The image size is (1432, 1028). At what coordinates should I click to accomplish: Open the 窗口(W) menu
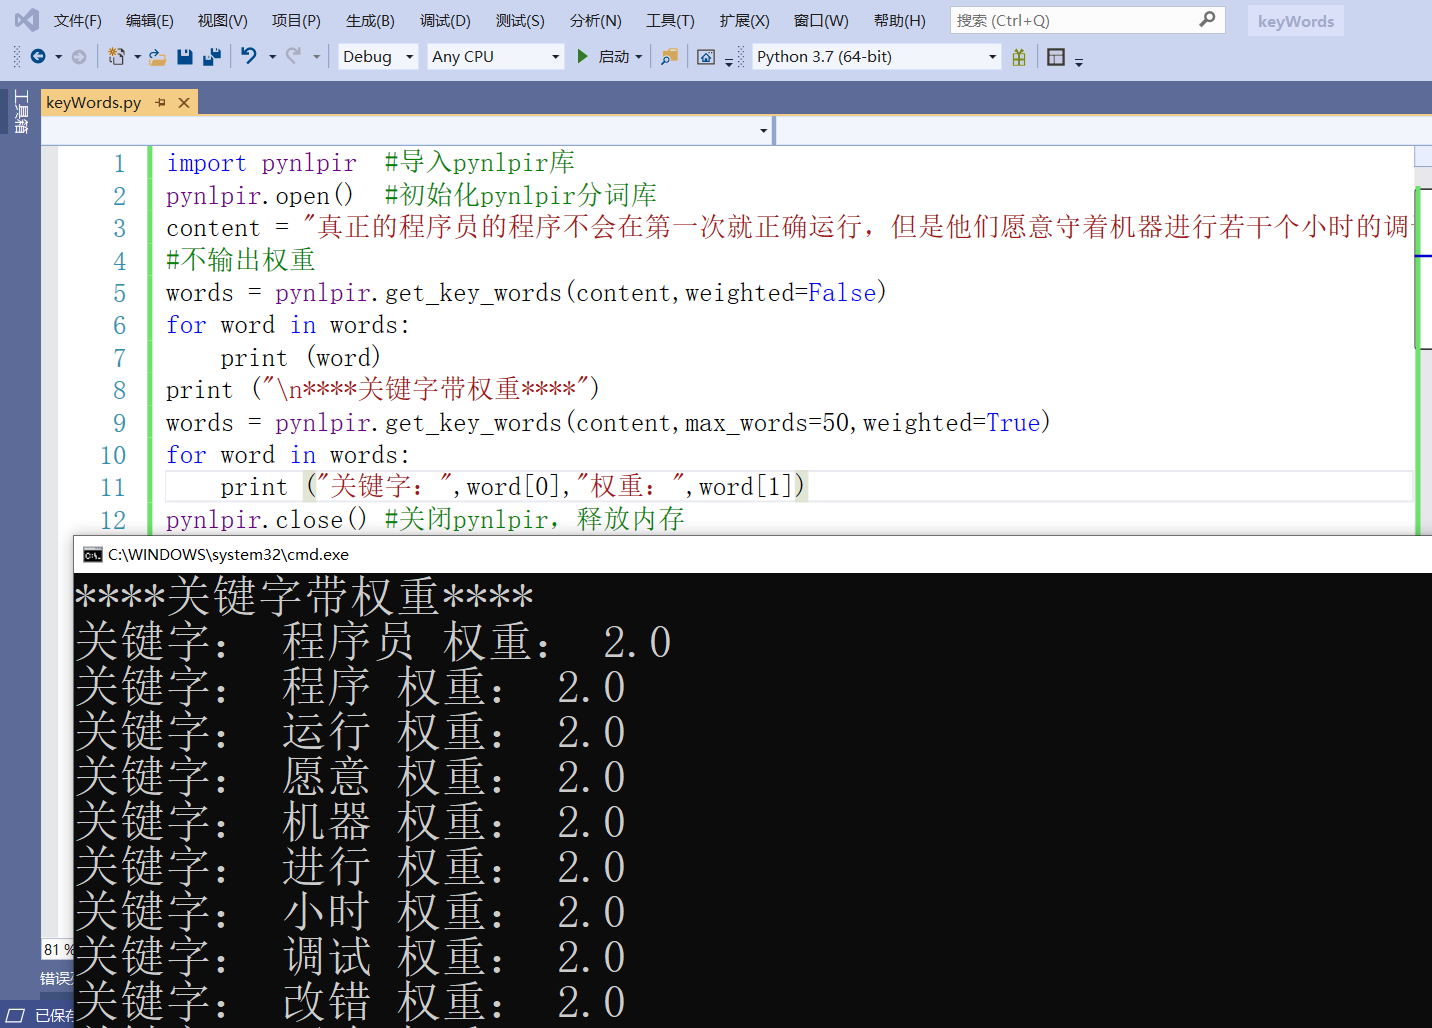(820, 20)
